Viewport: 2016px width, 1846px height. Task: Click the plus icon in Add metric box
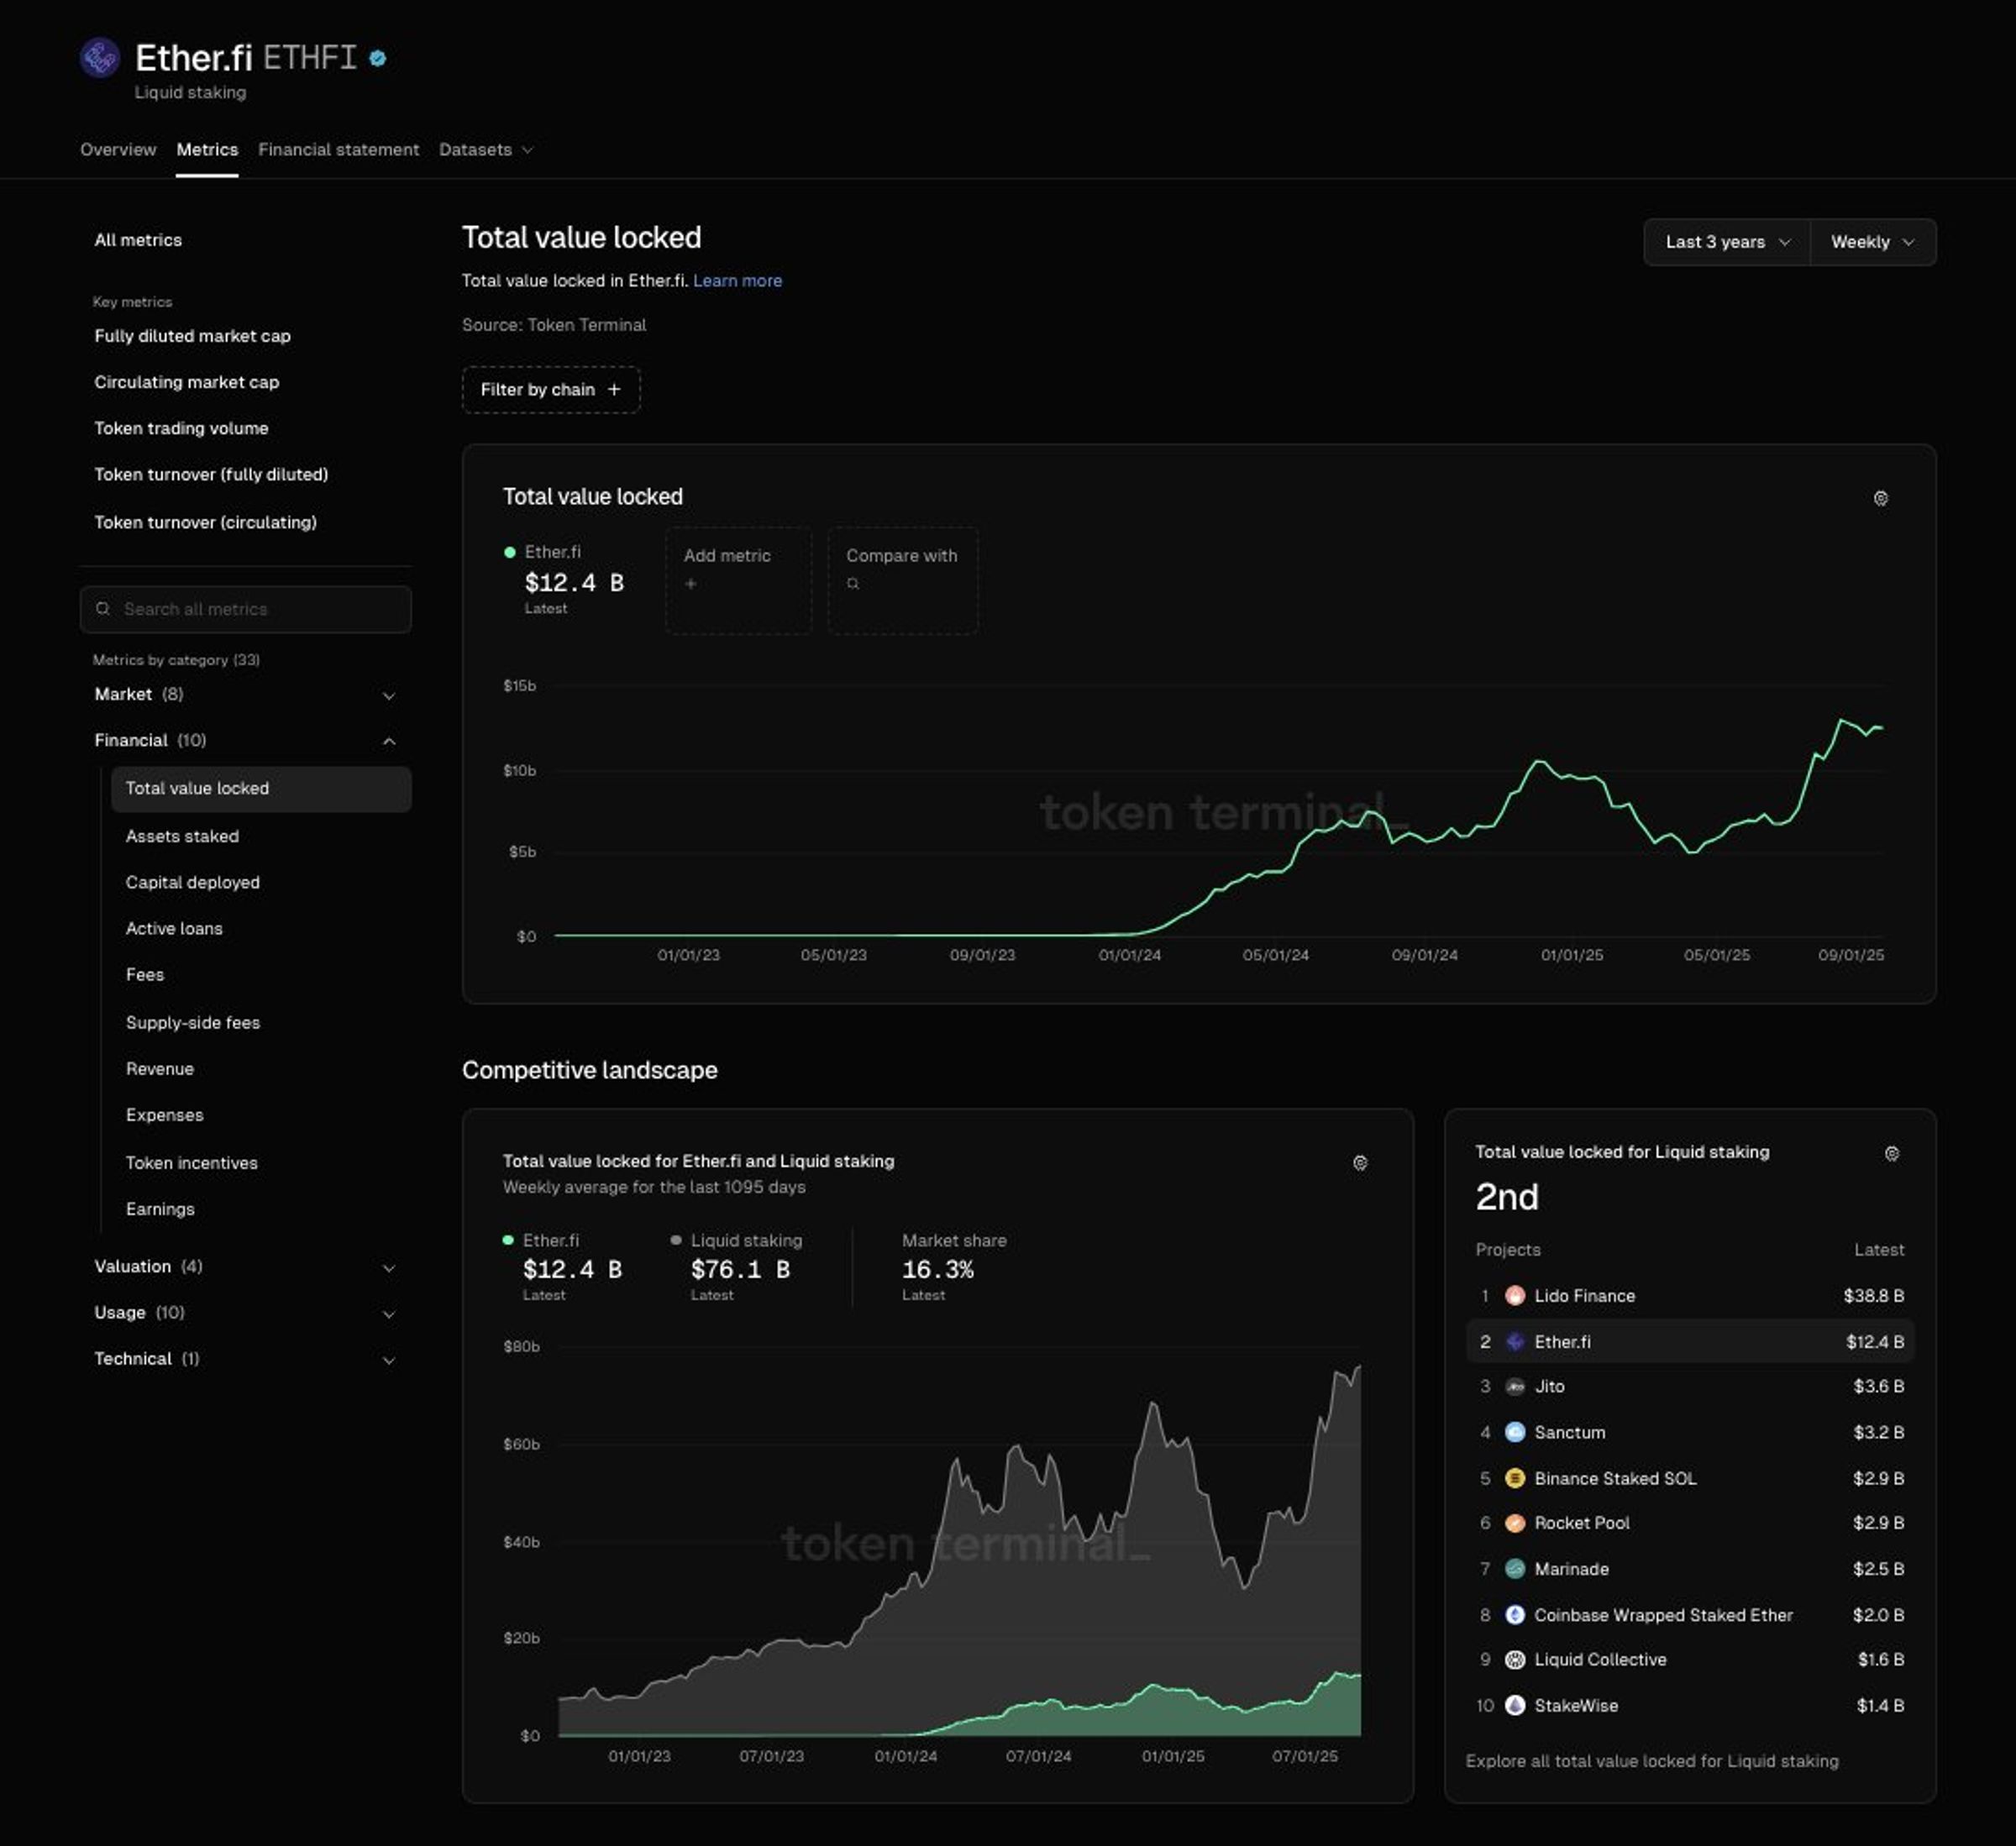(690, 583)
